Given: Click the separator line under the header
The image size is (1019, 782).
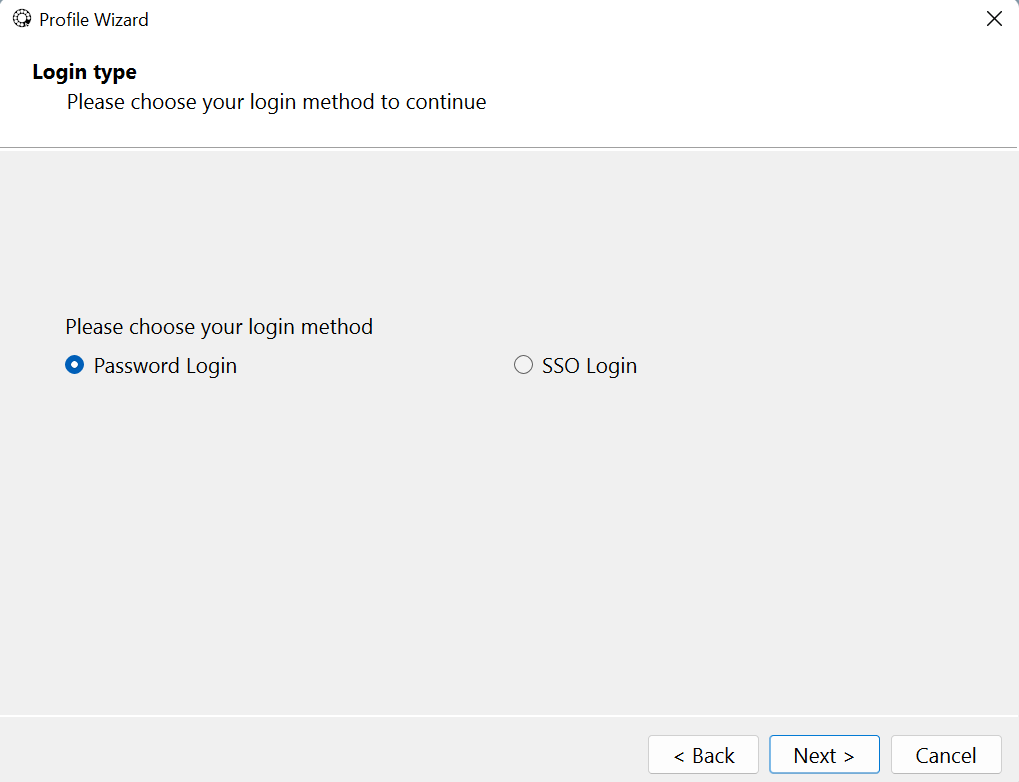Looking at the screenshot, I should pyautogui.click(x=509, y=148).
